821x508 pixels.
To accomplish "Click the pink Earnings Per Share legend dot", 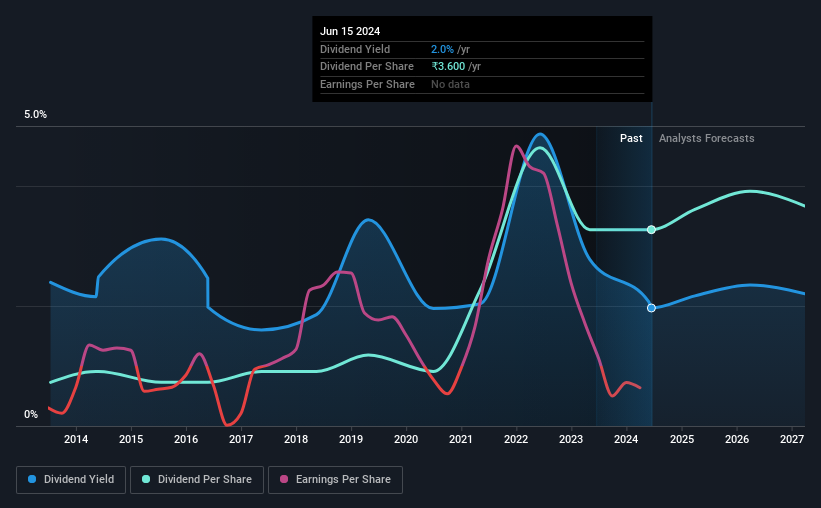I will pos(284,479).
